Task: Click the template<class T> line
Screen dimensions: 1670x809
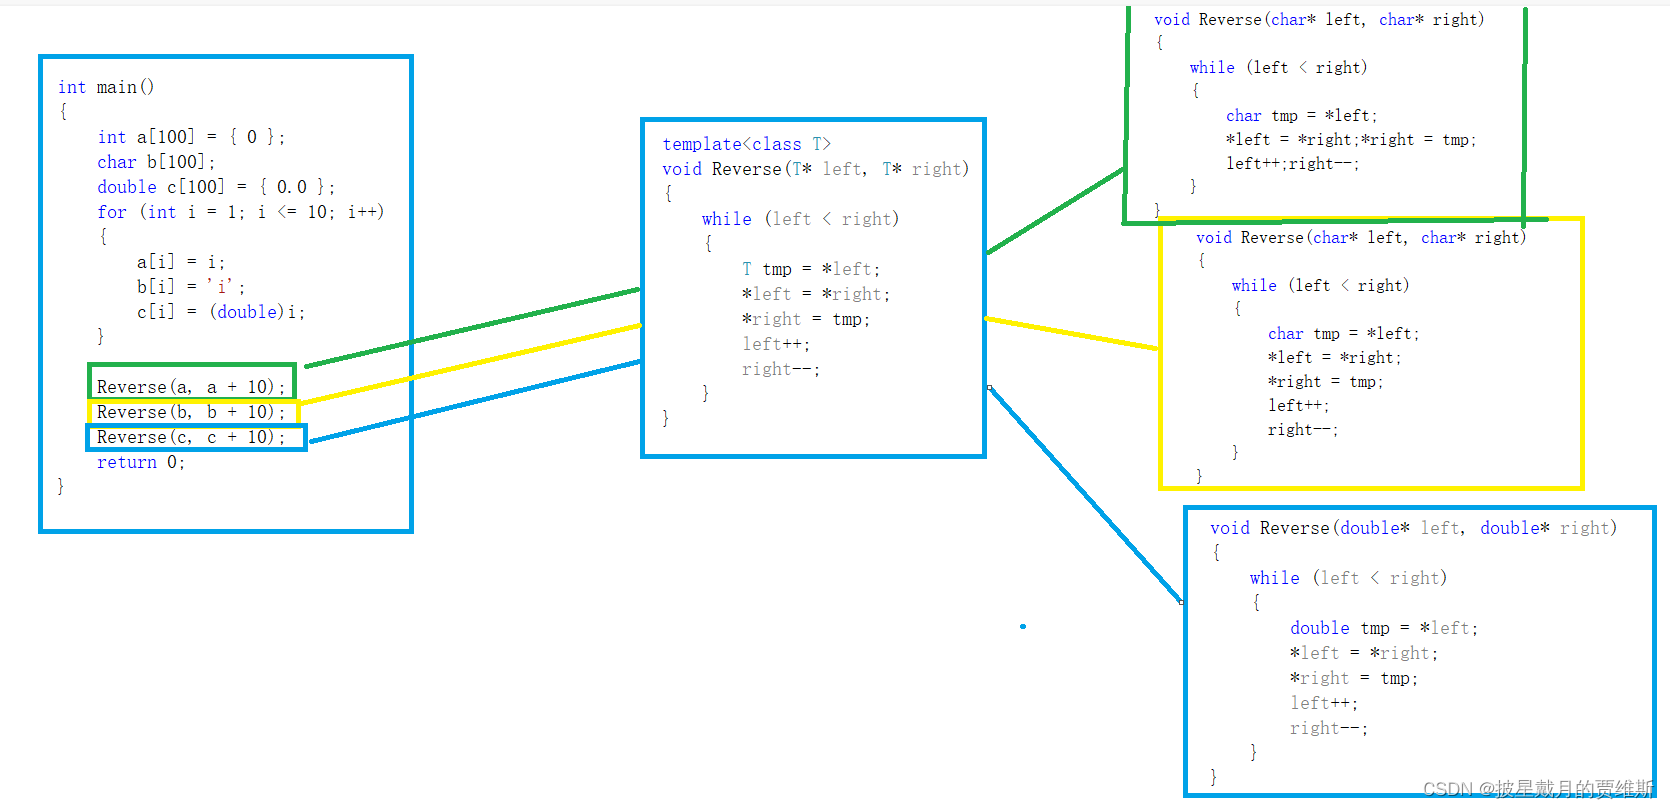Action: (747, 144)
